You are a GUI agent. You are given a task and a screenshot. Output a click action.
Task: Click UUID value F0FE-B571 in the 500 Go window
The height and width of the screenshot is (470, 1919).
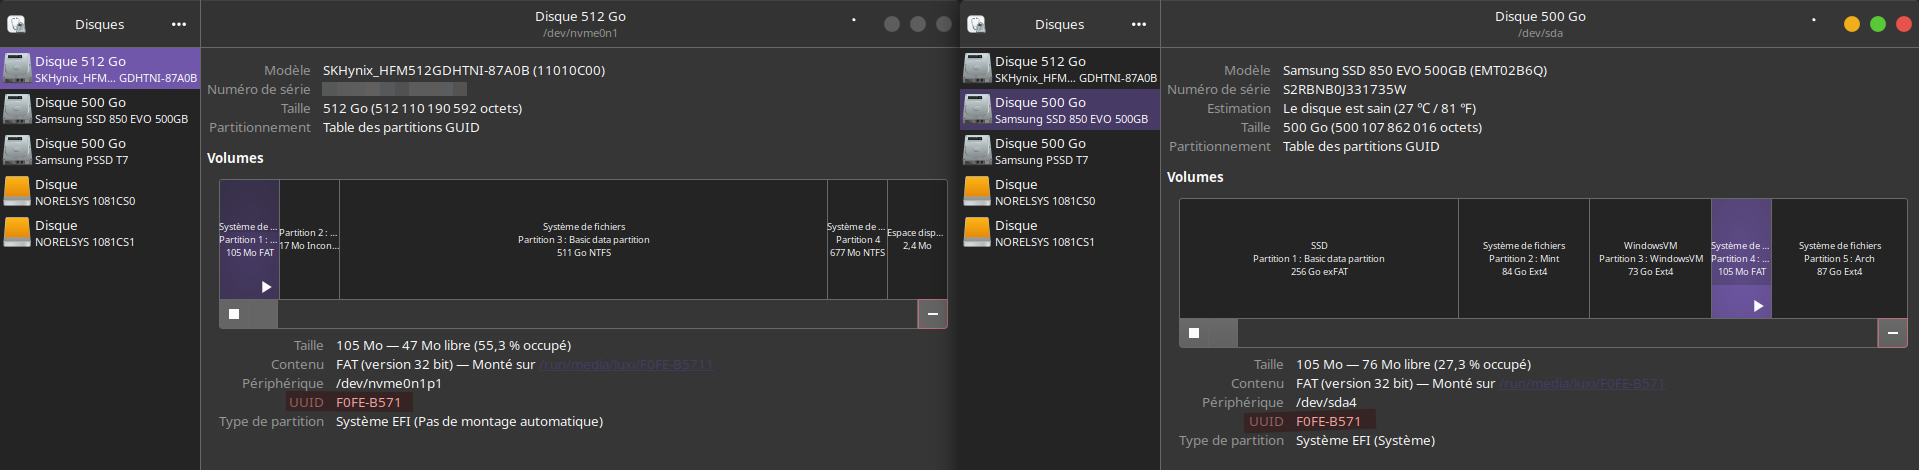pos(1328,422)
